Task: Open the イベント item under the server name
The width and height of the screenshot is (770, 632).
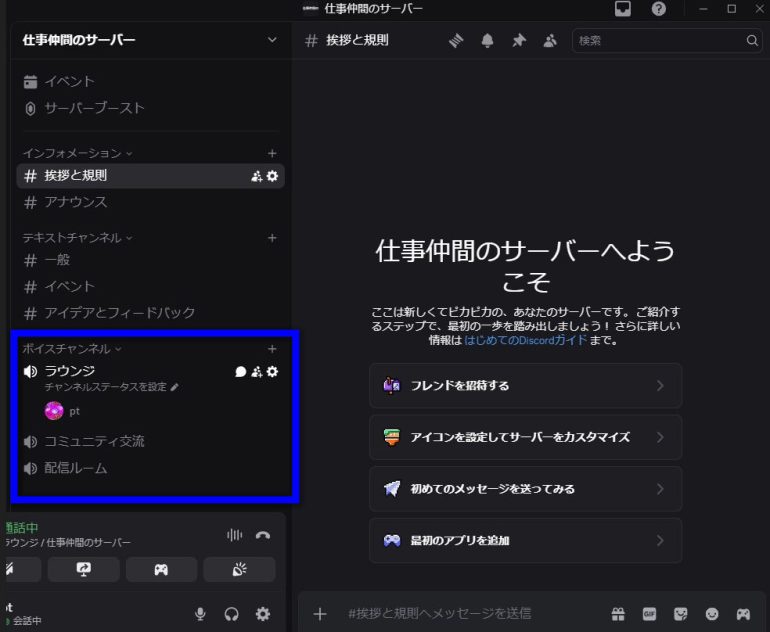Action: click(69, 81)
